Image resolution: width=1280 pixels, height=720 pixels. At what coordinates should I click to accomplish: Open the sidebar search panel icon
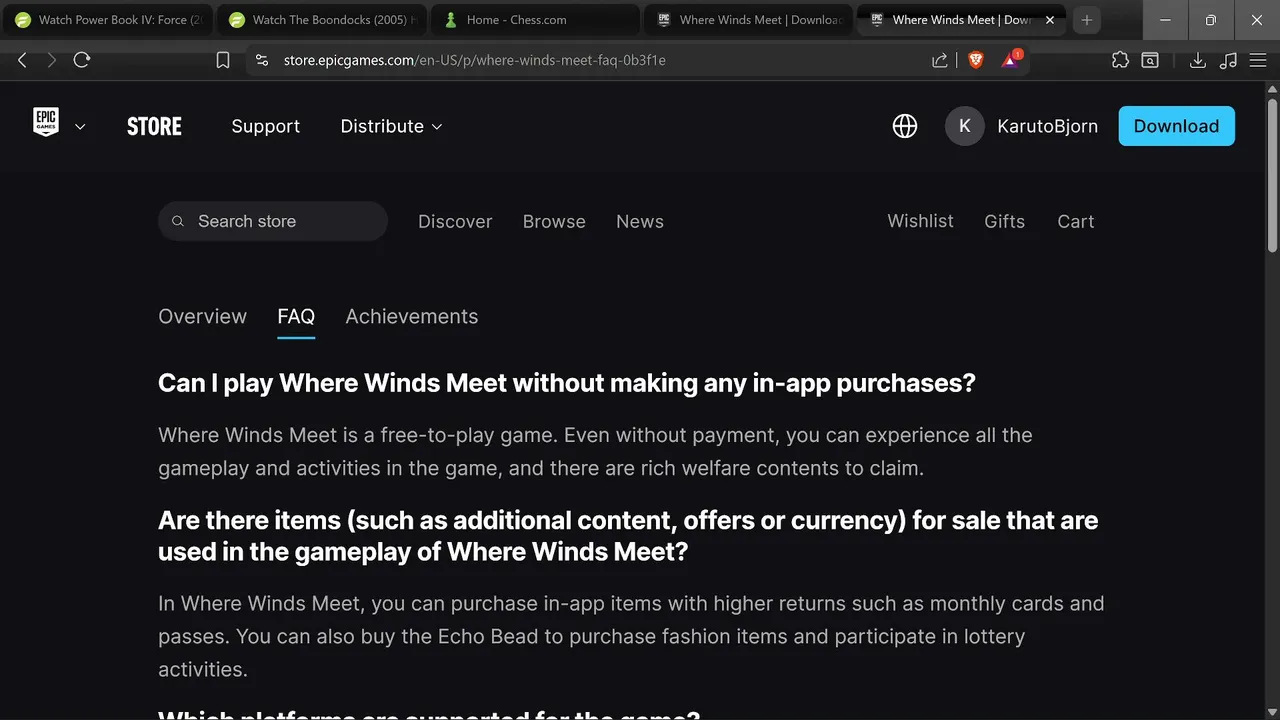pos(1150,60)
